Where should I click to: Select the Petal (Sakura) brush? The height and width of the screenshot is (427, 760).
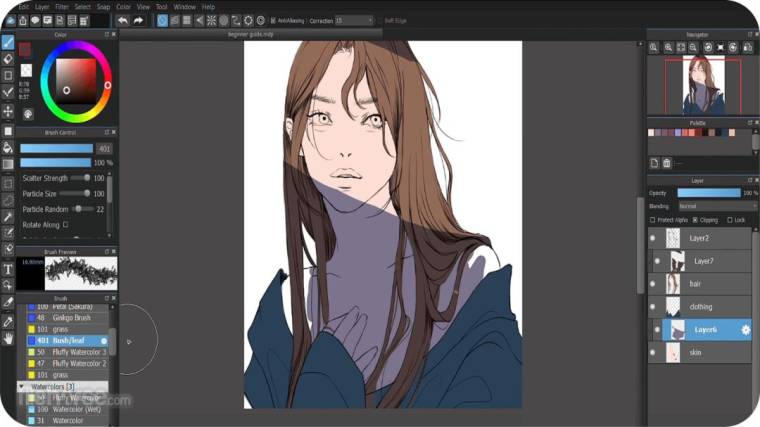(x=67, y=307)
